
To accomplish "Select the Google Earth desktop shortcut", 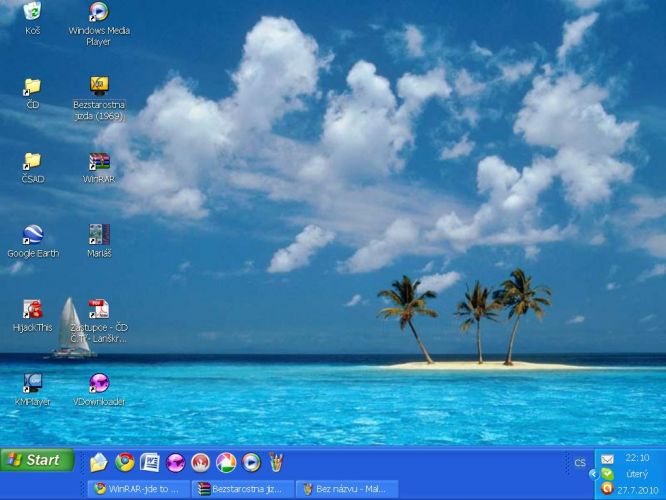I will click(33, 241).
